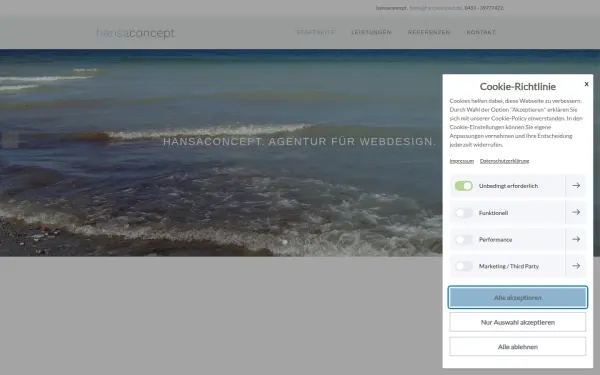Screen dimensions: 600x375
Task: Expand Performance details arrow
Action: [x=576, y=239]
